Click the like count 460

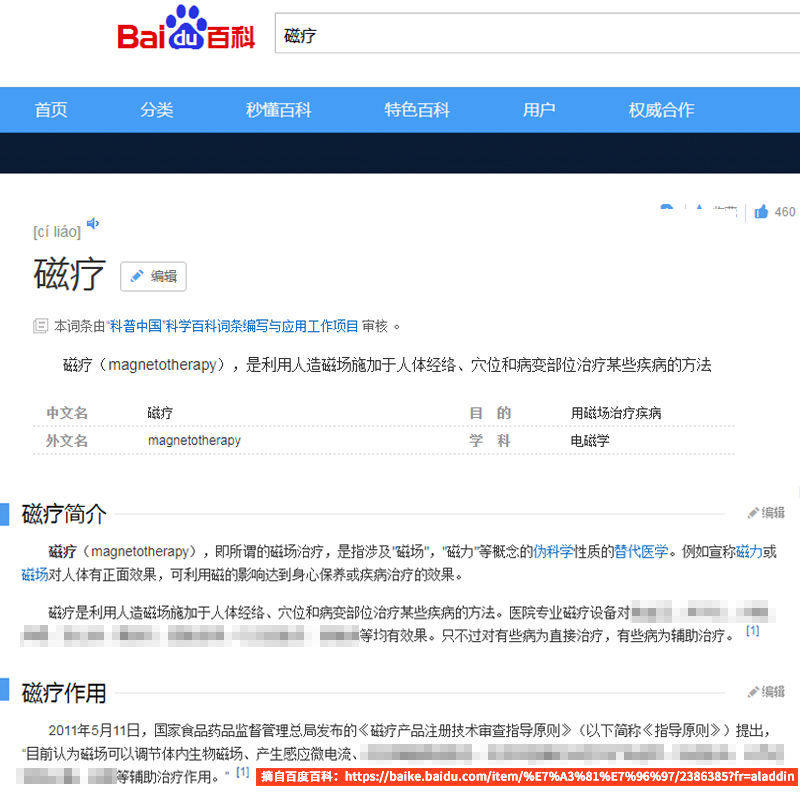coord(785,212)
